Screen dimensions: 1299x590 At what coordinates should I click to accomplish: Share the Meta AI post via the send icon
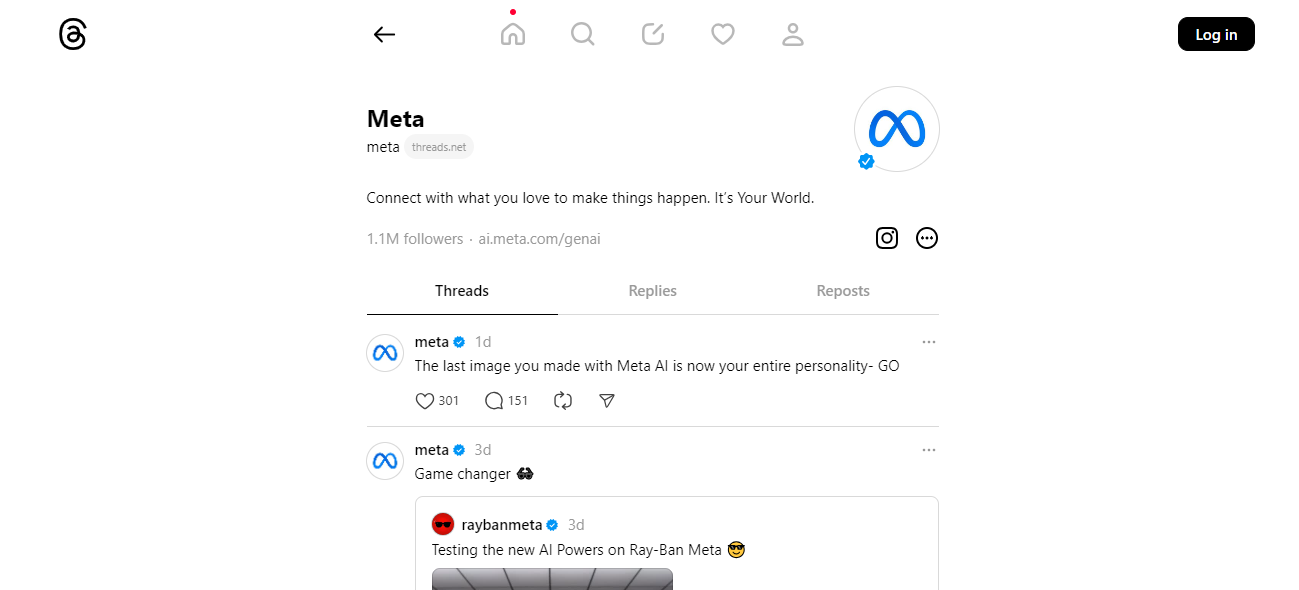tap(606, 400)
